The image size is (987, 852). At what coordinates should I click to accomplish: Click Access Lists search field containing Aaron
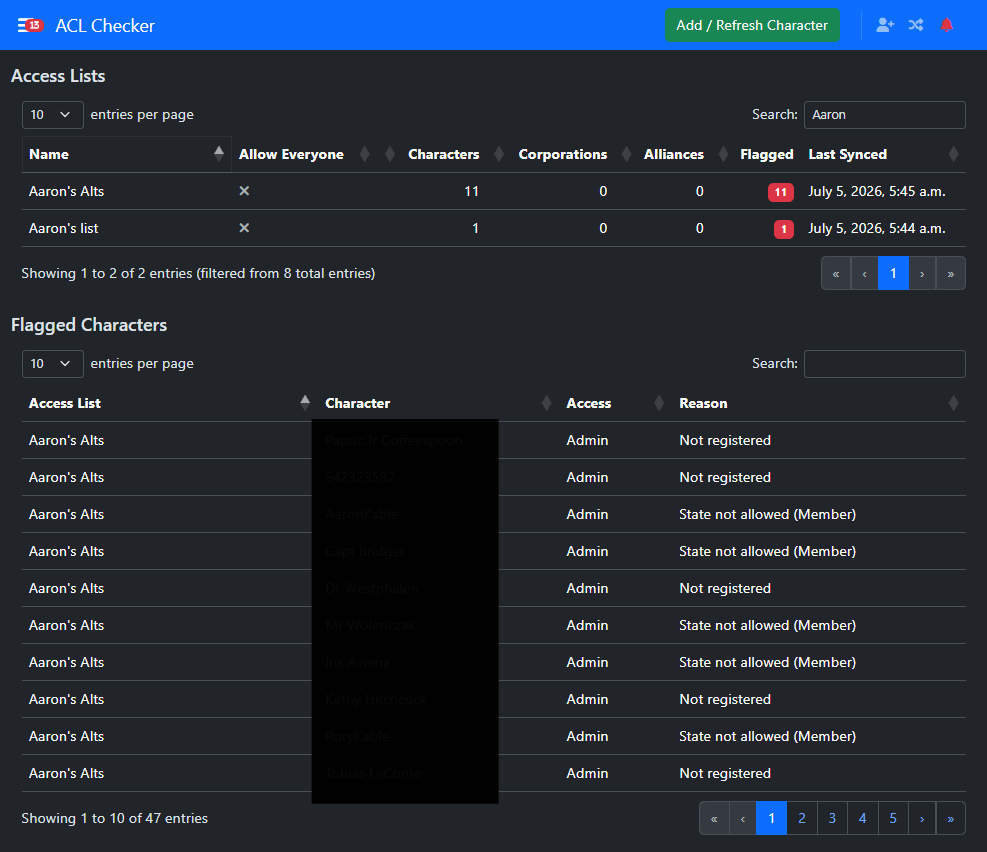pos(884,115)
